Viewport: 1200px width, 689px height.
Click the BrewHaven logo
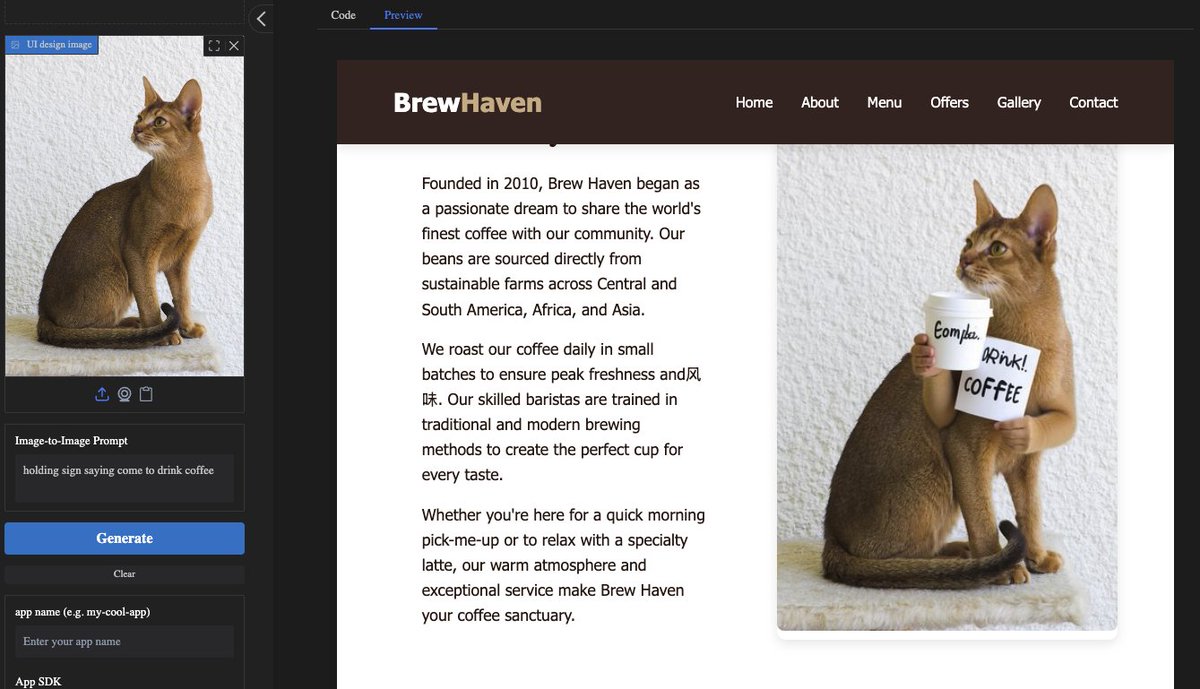(467, 102)
